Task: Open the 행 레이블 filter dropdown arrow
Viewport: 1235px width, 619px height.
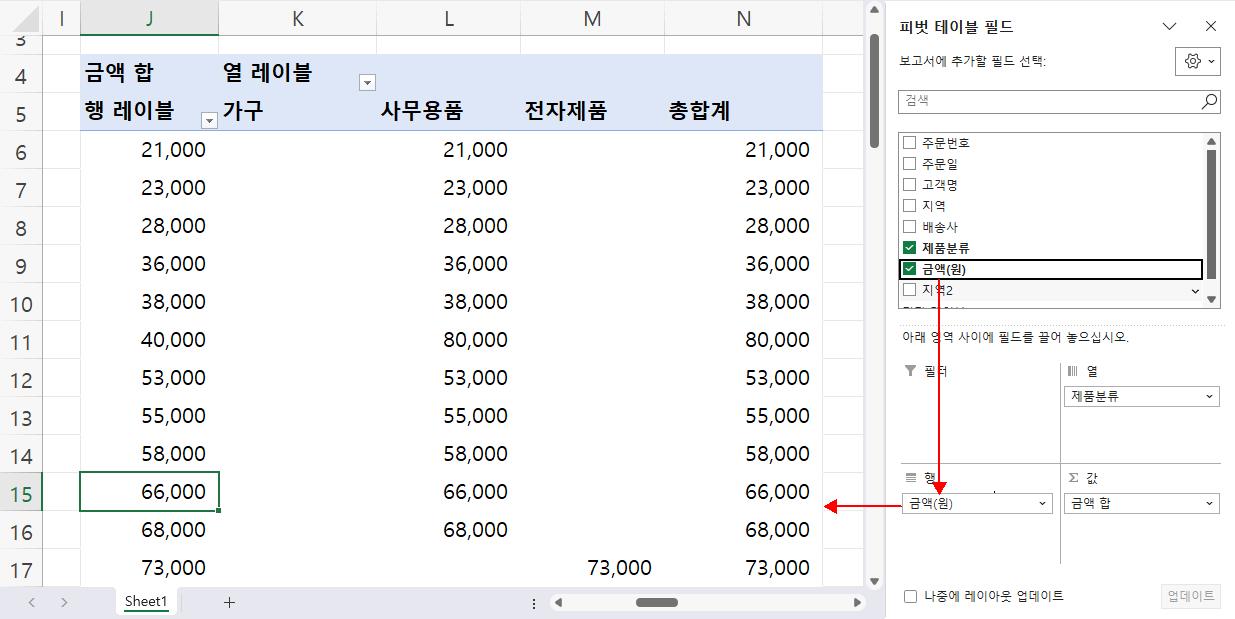Action: pyautogui.click(x=209, y=119)
